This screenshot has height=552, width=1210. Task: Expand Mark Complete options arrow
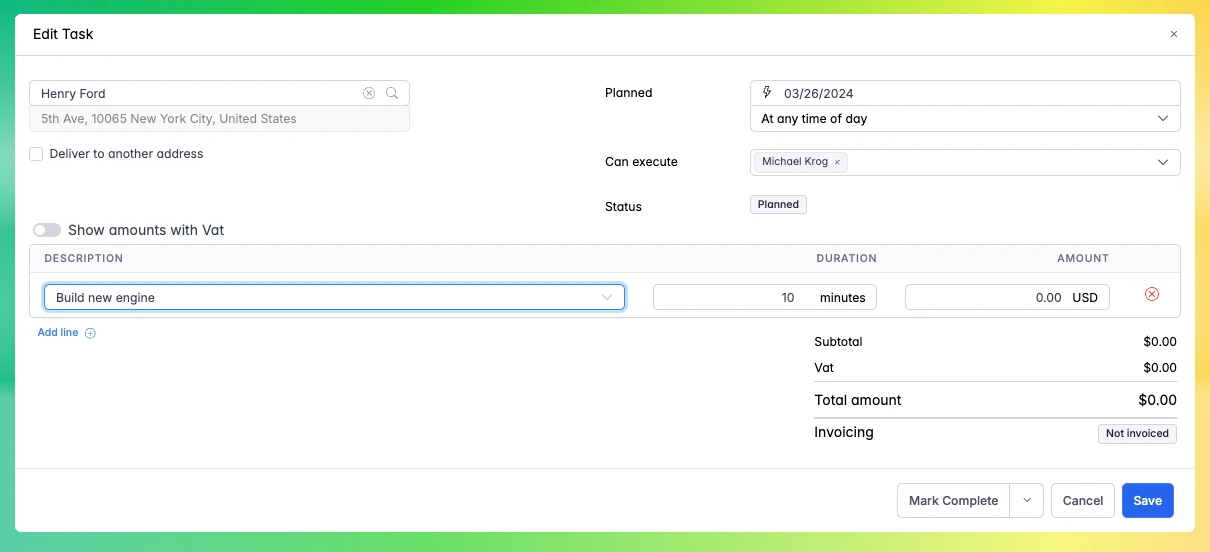pos(1027,501)
